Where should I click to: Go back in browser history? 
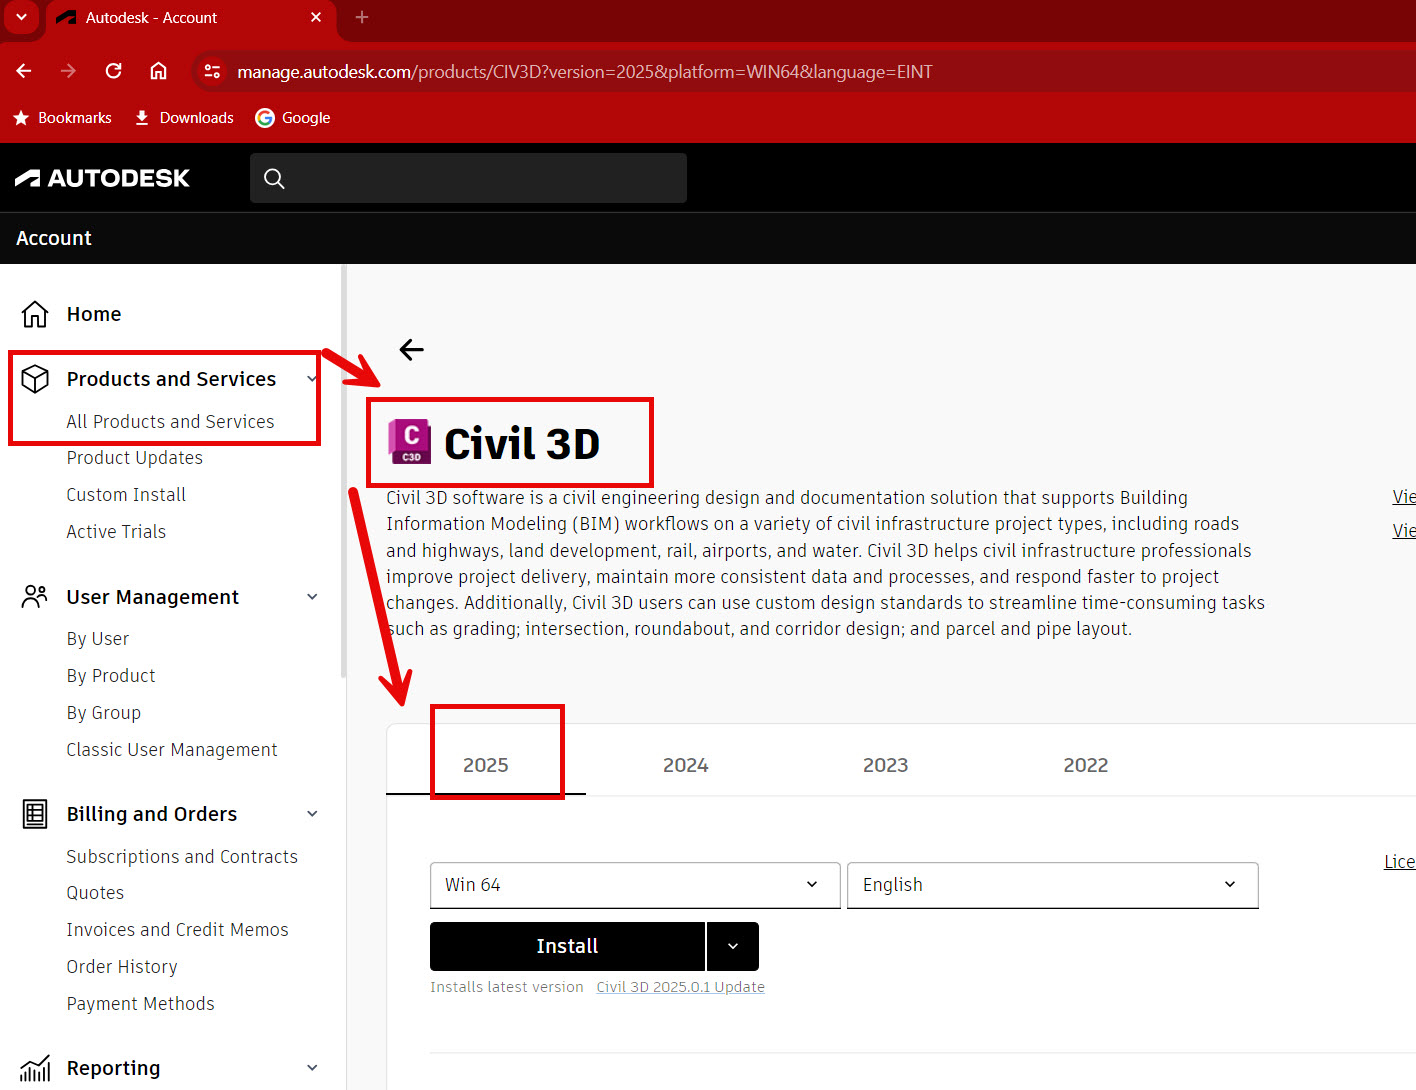[24, 71]
